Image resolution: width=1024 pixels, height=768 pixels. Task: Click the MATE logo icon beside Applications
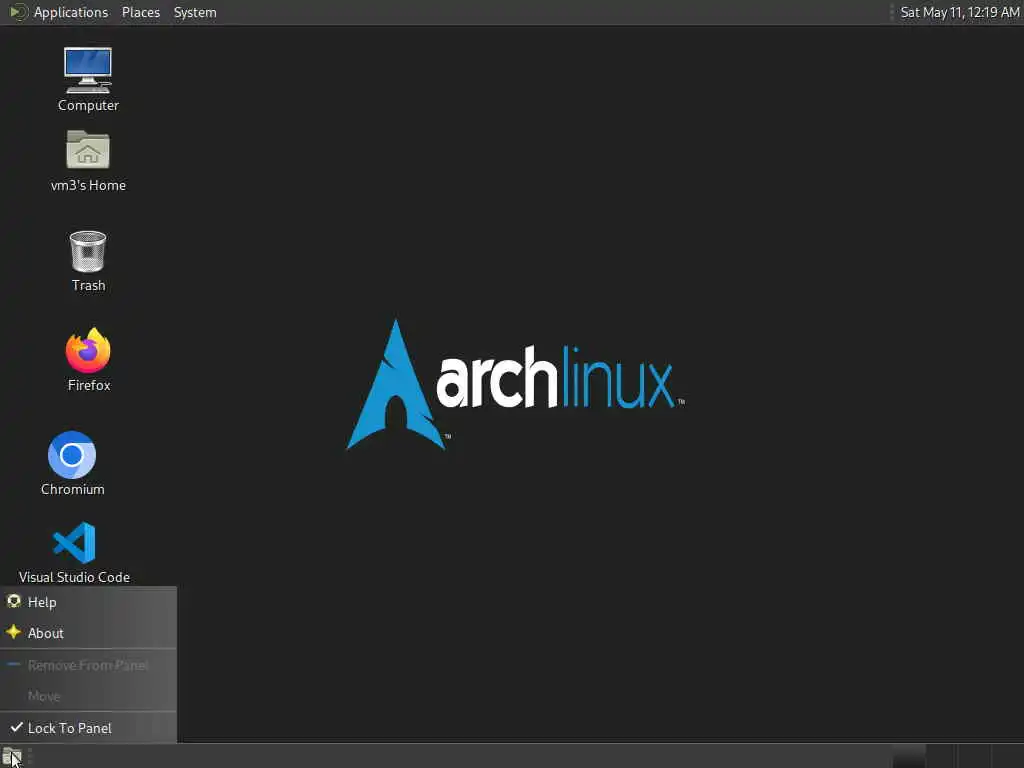click(x=18, y=12)
